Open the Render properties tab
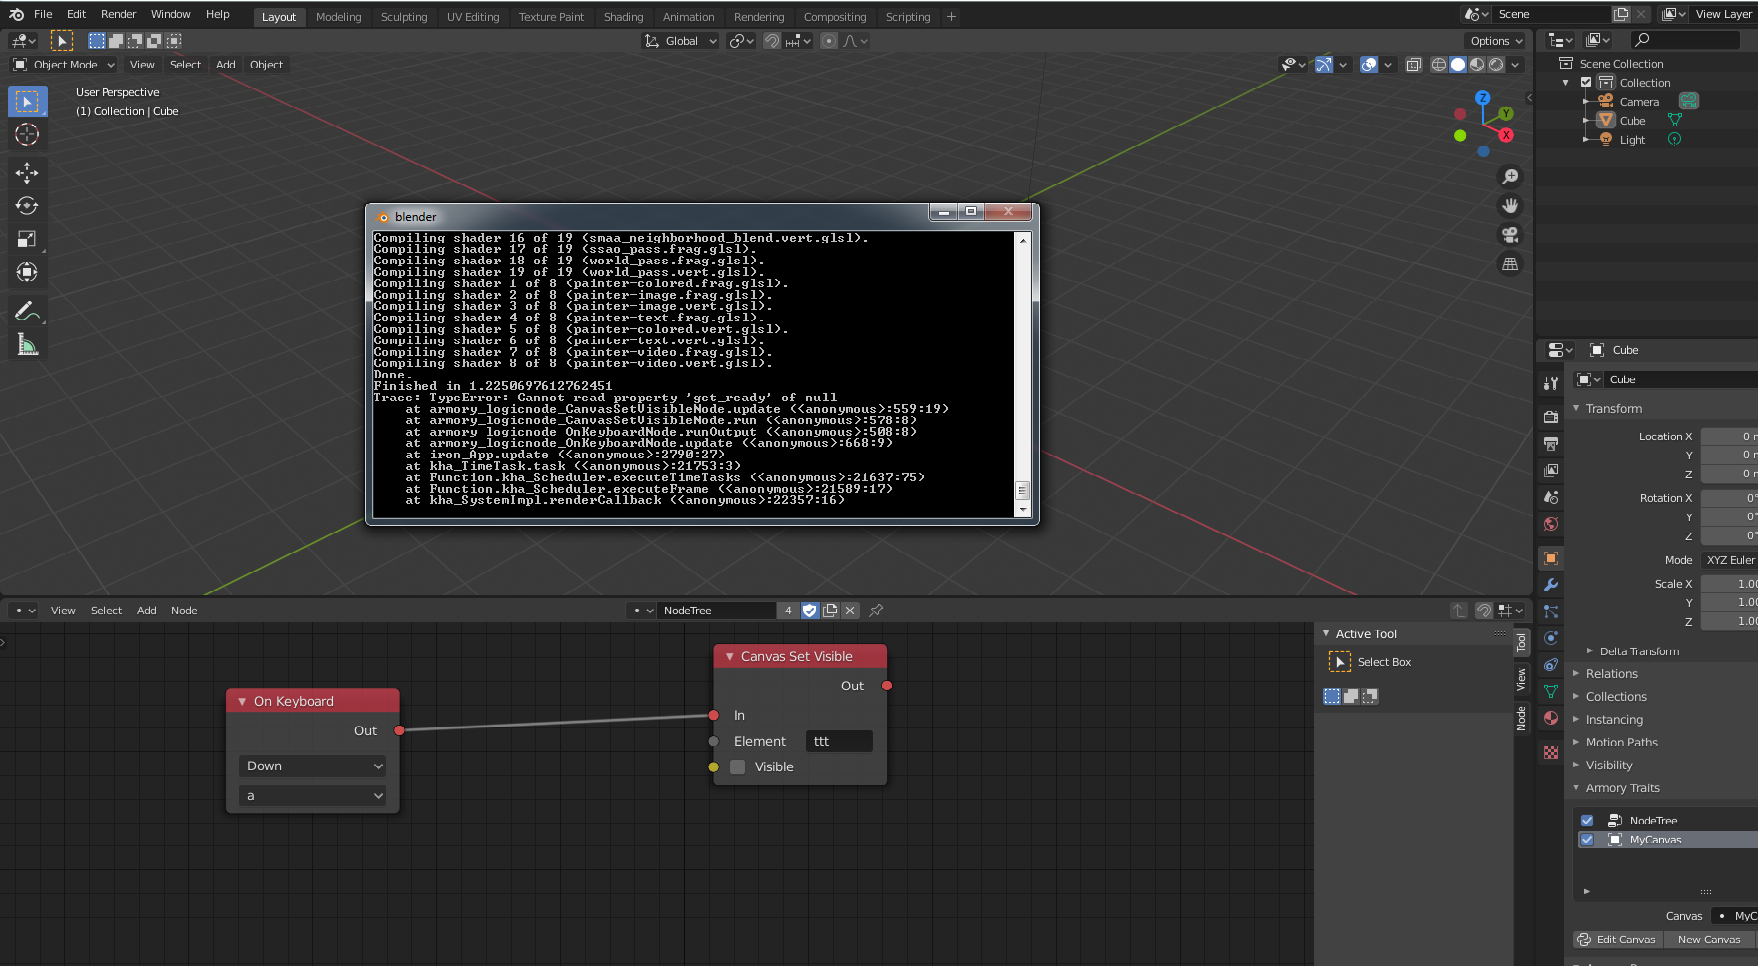This screenshot has width=1758, height=966. (x=1551, y=416)
